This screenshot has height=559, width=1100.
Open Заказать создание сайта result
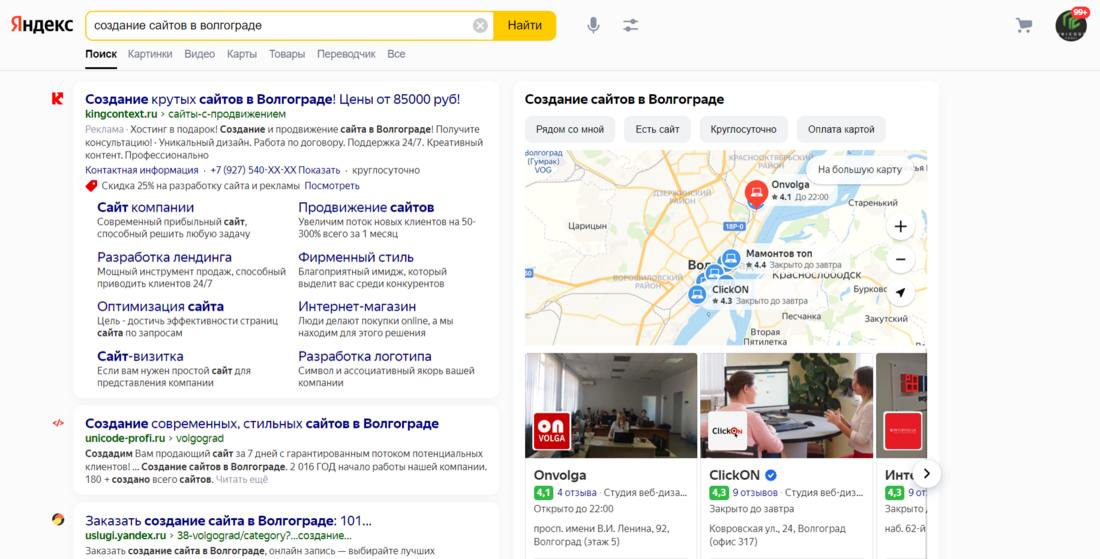pyautogui.click(x=228, y=521)
